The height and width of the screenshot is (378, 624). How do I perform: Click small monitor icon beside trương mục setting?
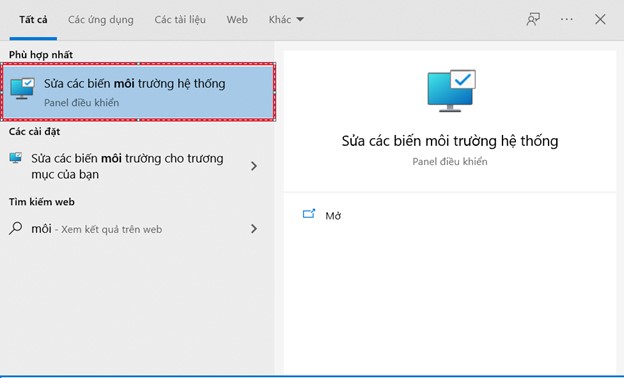16,158
